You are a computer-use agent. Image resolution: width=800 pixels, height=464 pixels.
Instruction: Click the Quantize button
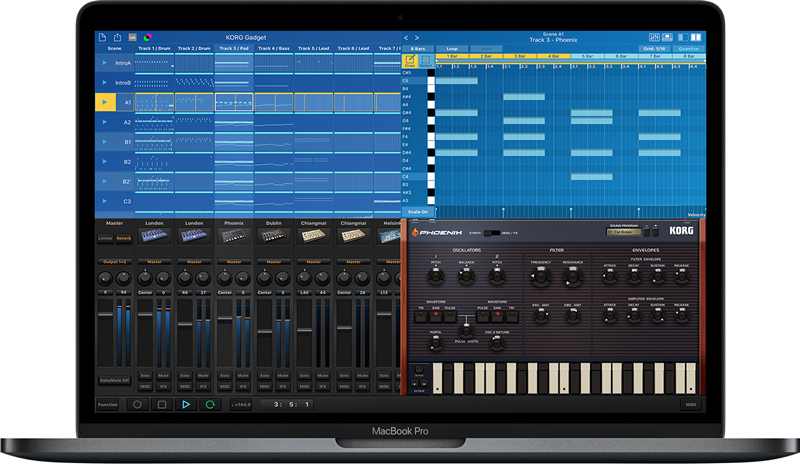point(688,48)
